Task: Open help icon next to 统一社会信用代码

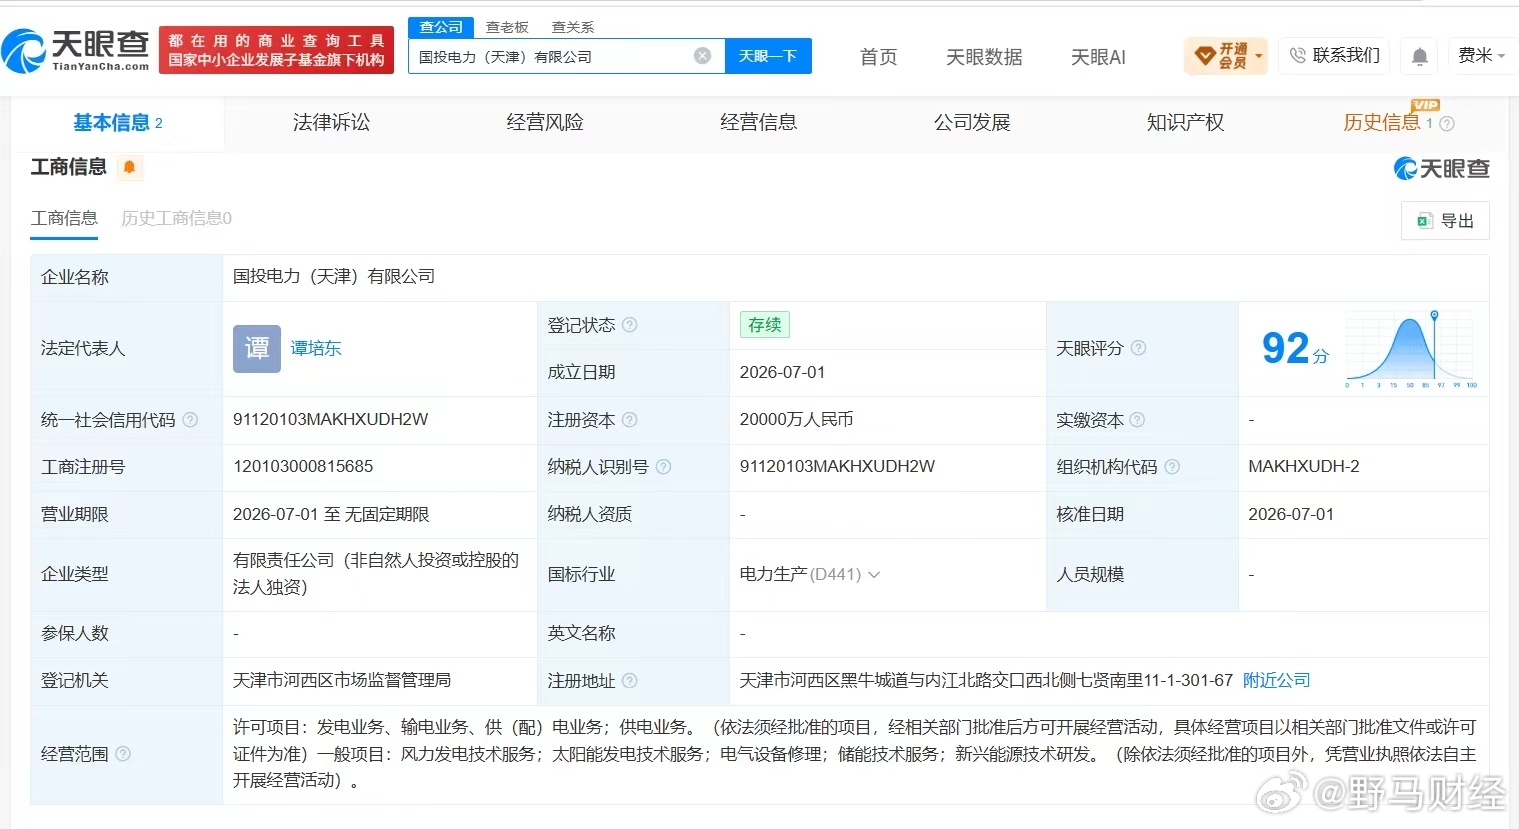Action: (x=190, y=420)
